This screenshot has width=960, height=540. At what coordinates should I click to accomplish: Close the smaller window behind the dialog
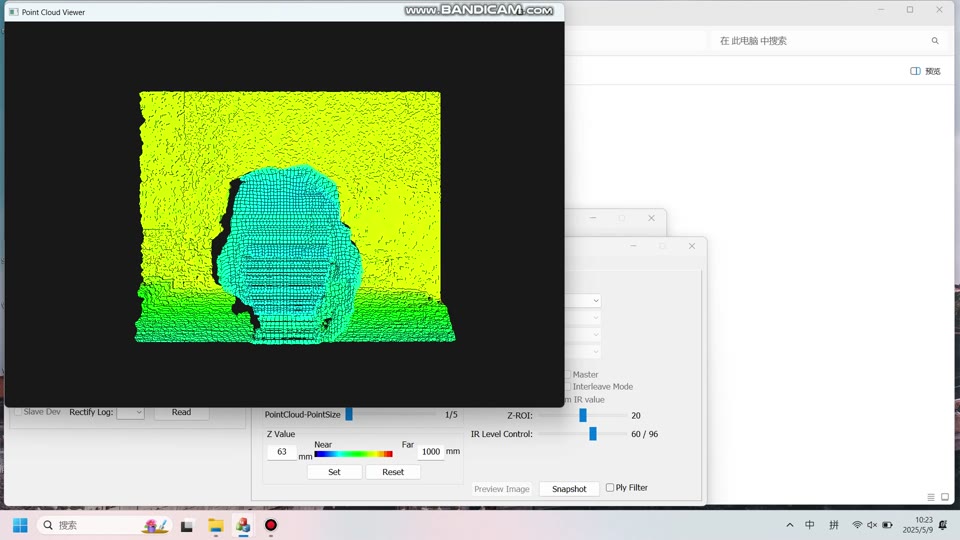(651, 218)
